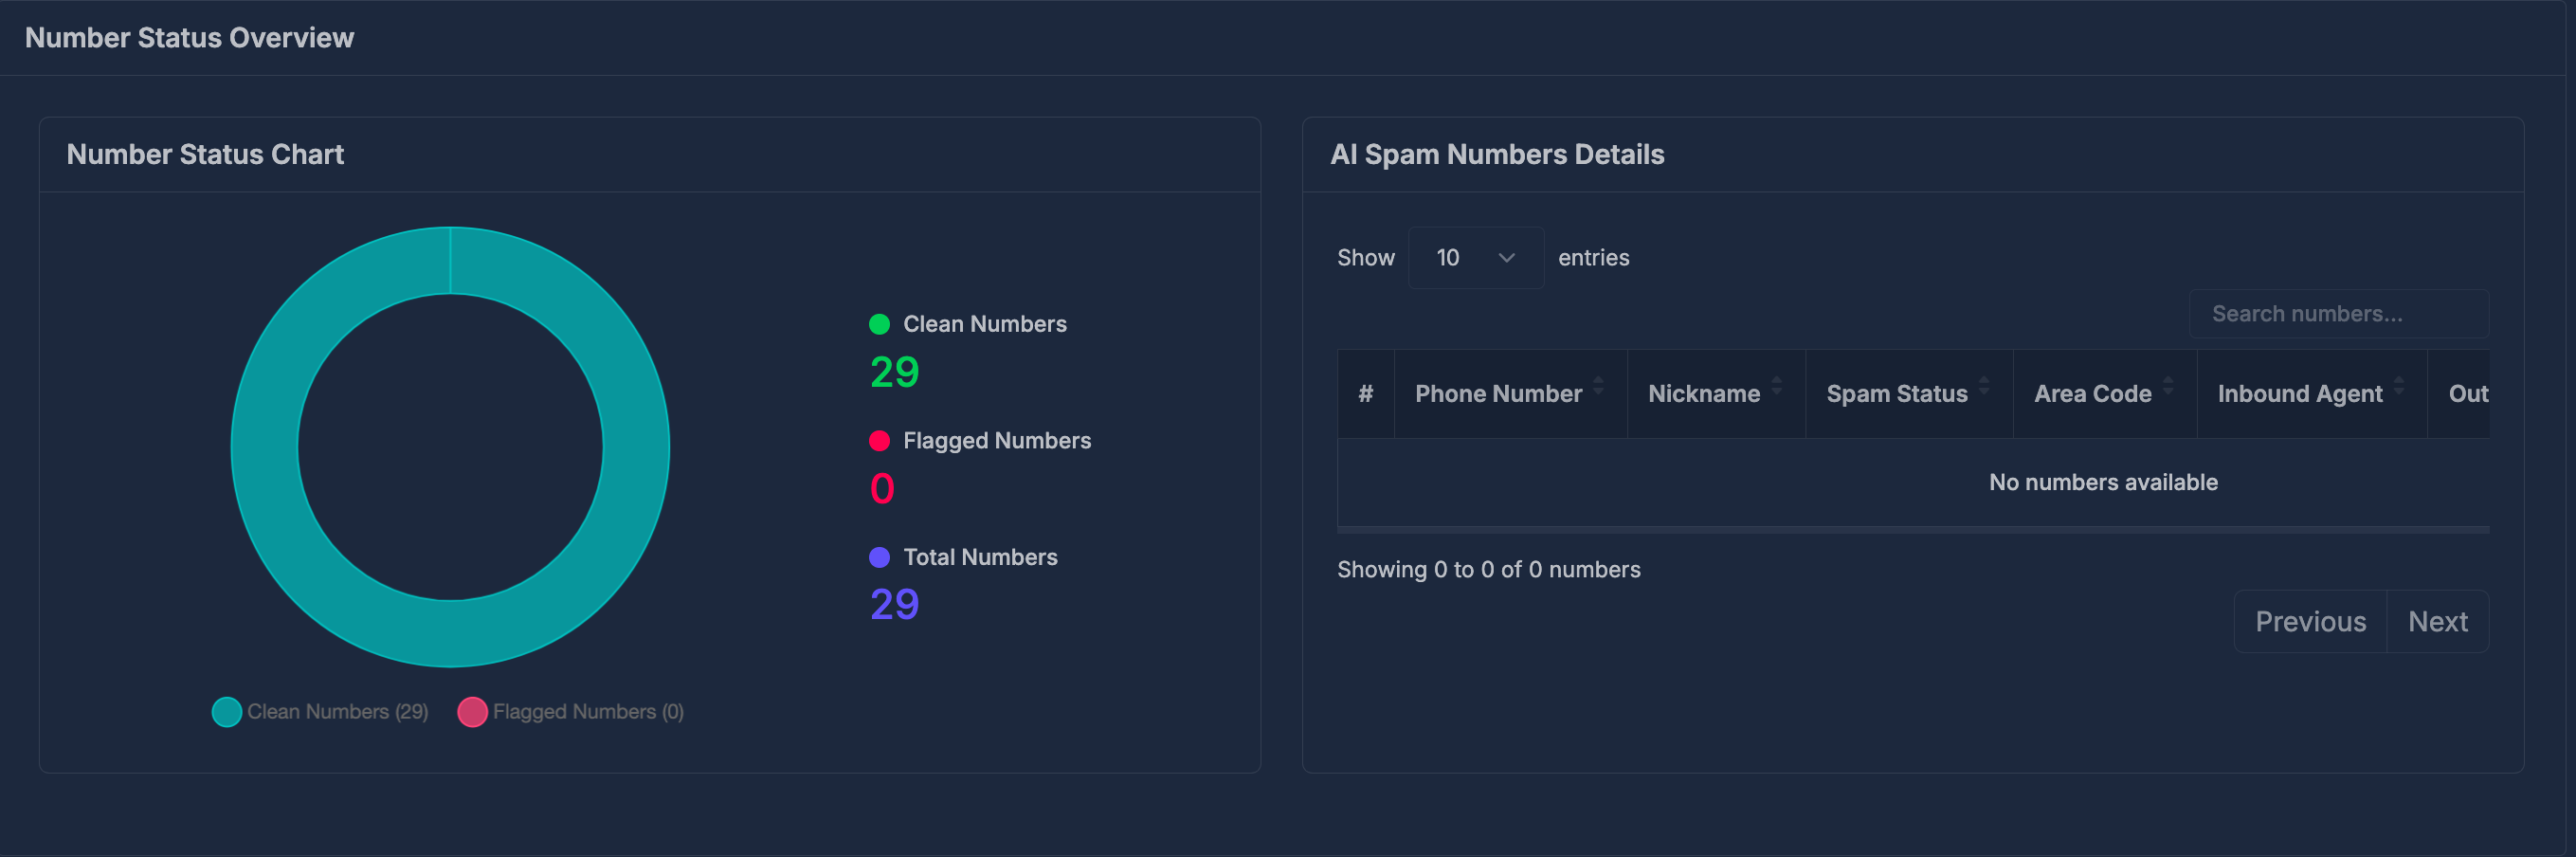
Task: Sort the # column
Action: [1365, 393]
